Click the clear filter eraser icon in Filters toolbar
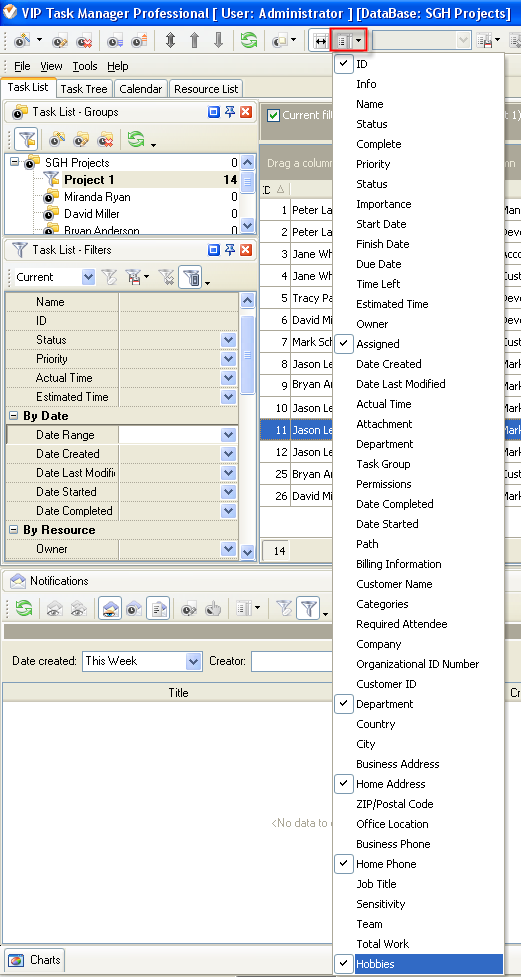 (108, 277)
